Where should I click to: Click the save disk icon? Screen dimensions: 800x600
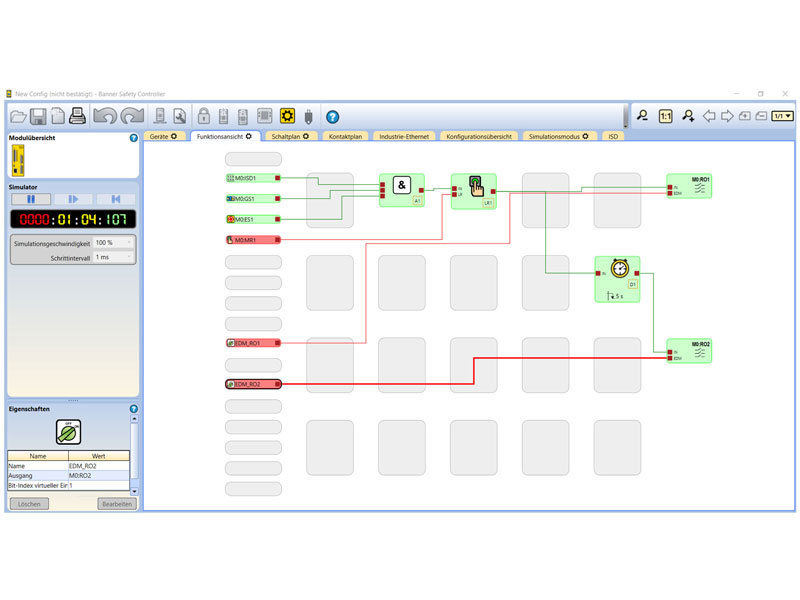38,116
